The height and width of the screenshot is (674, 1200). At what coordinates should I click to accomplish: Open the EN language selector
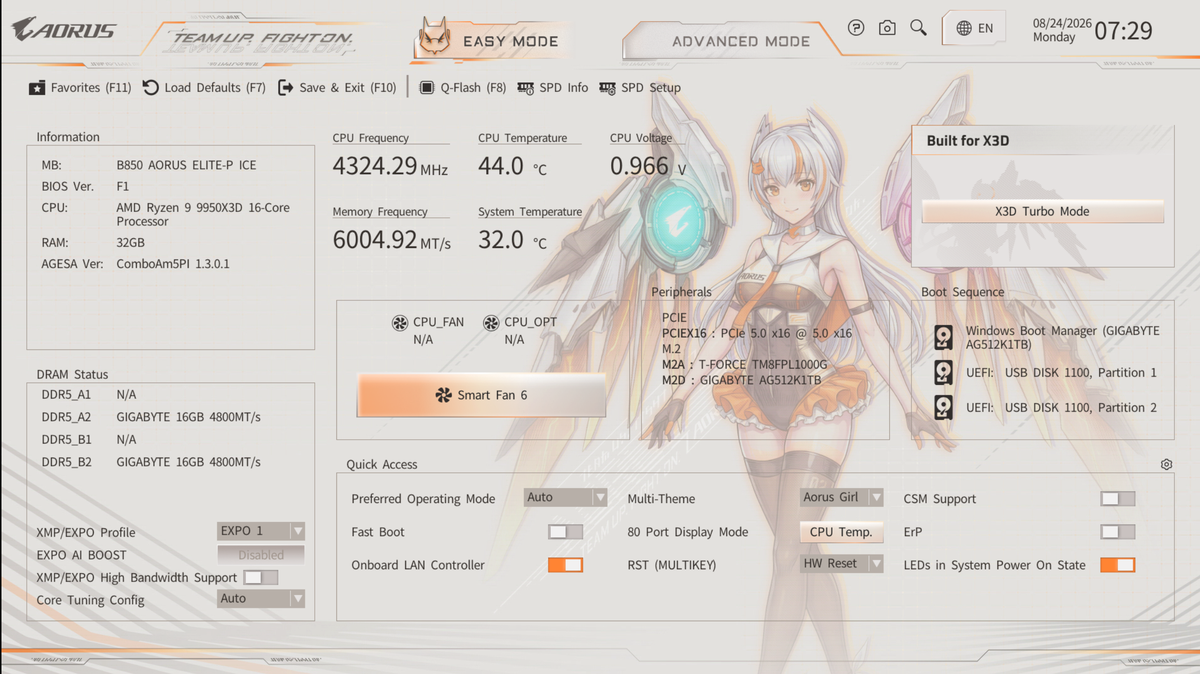pos(974,28)
